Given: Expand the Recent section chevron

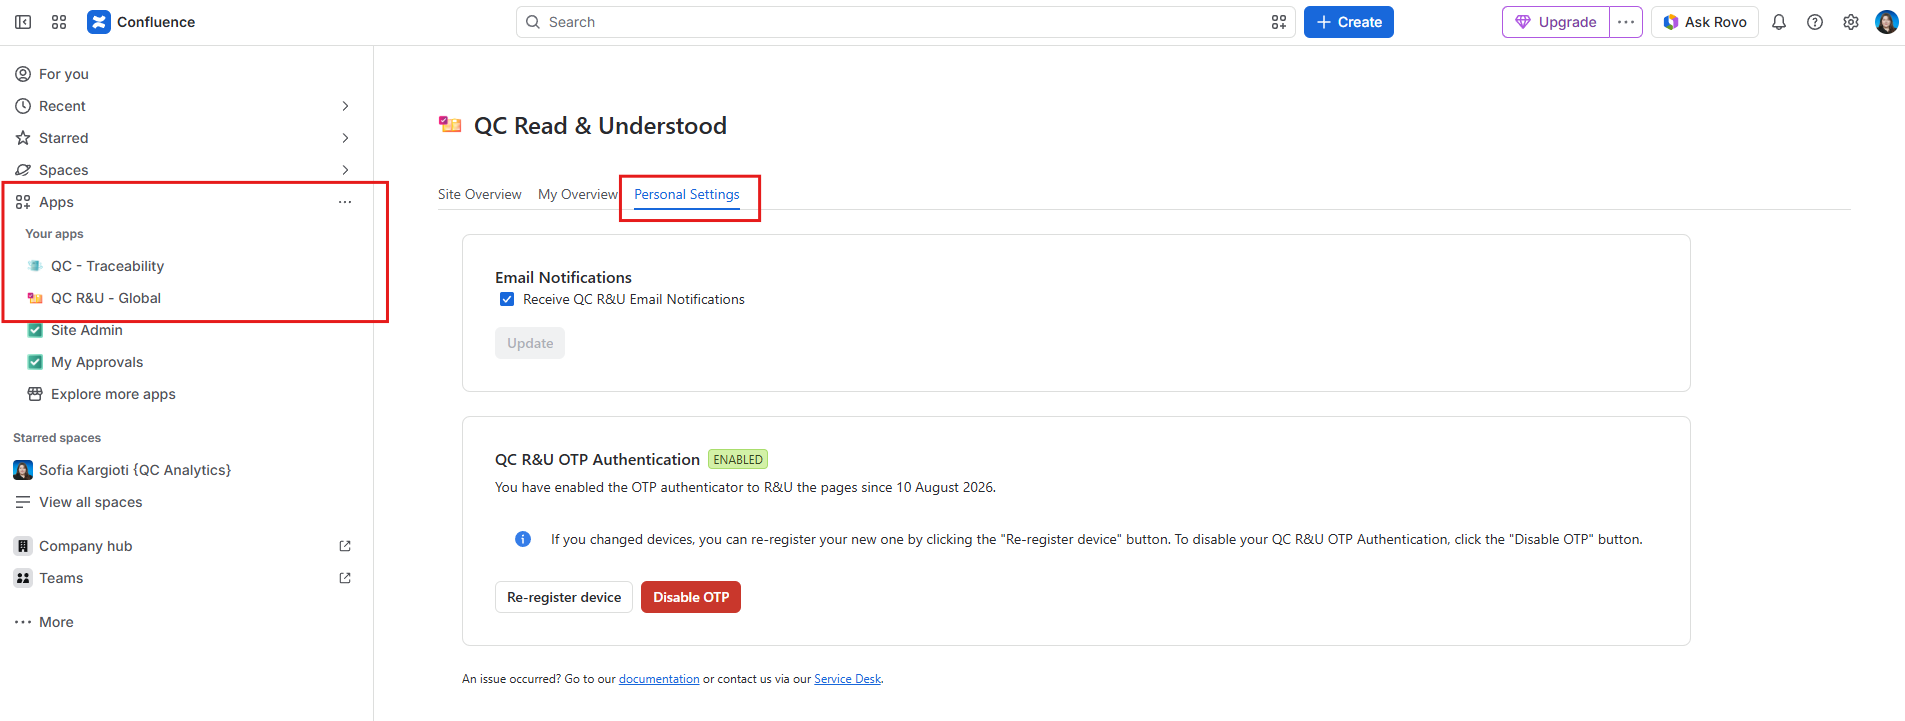Looking at the screenshot, I should tap(345, 106).
